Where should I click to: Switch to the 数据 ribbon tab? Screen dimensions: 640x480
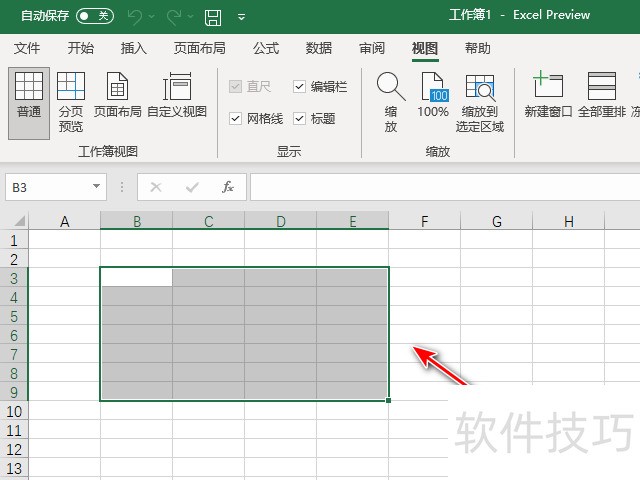click(x=319, y=49)
